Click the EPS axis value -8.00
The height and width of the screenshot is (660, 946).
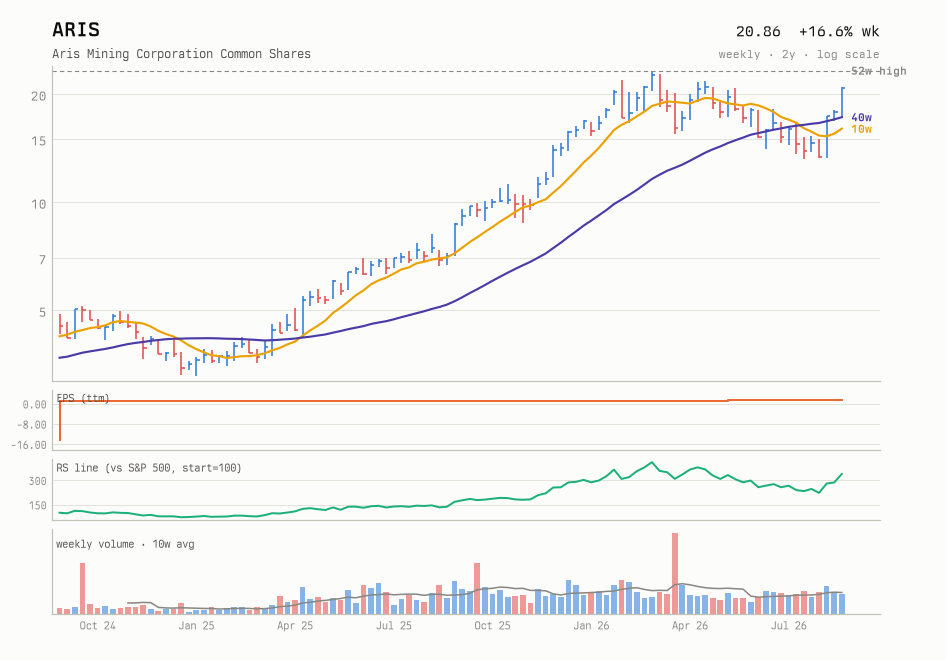point(32,425)
